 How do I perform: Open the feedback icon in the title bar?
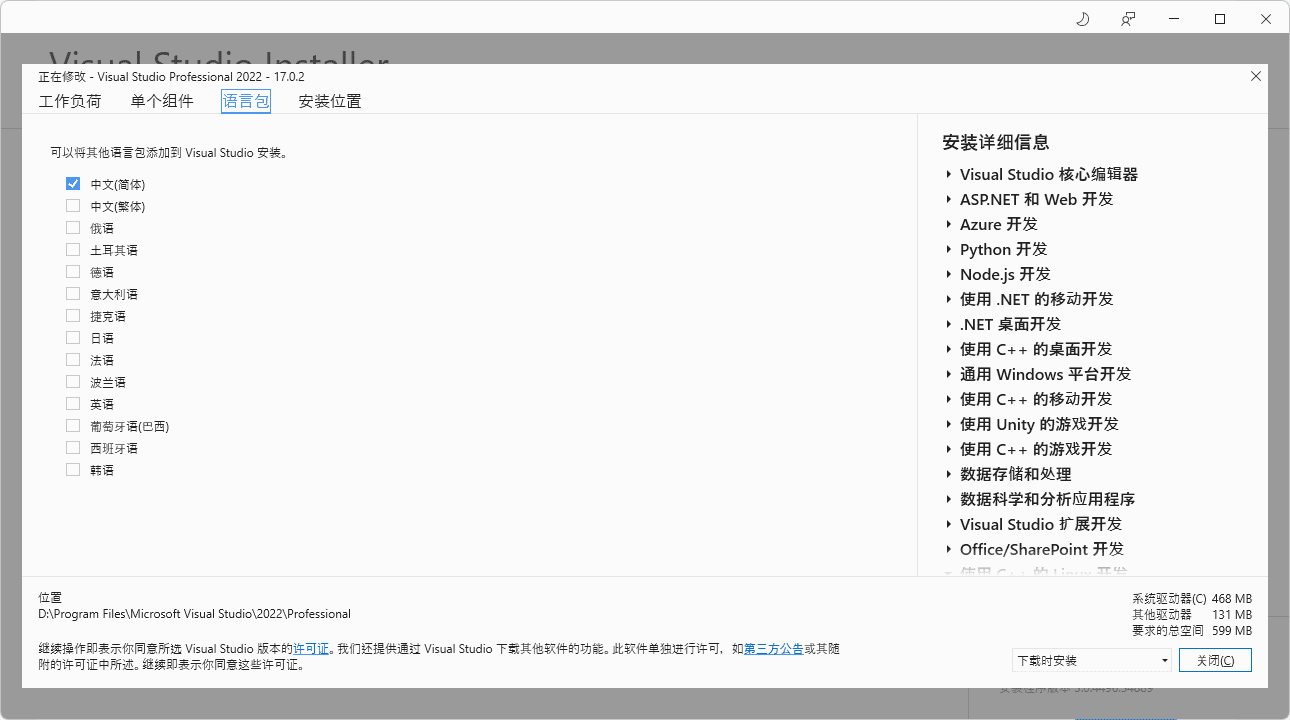click(1127, 18)
